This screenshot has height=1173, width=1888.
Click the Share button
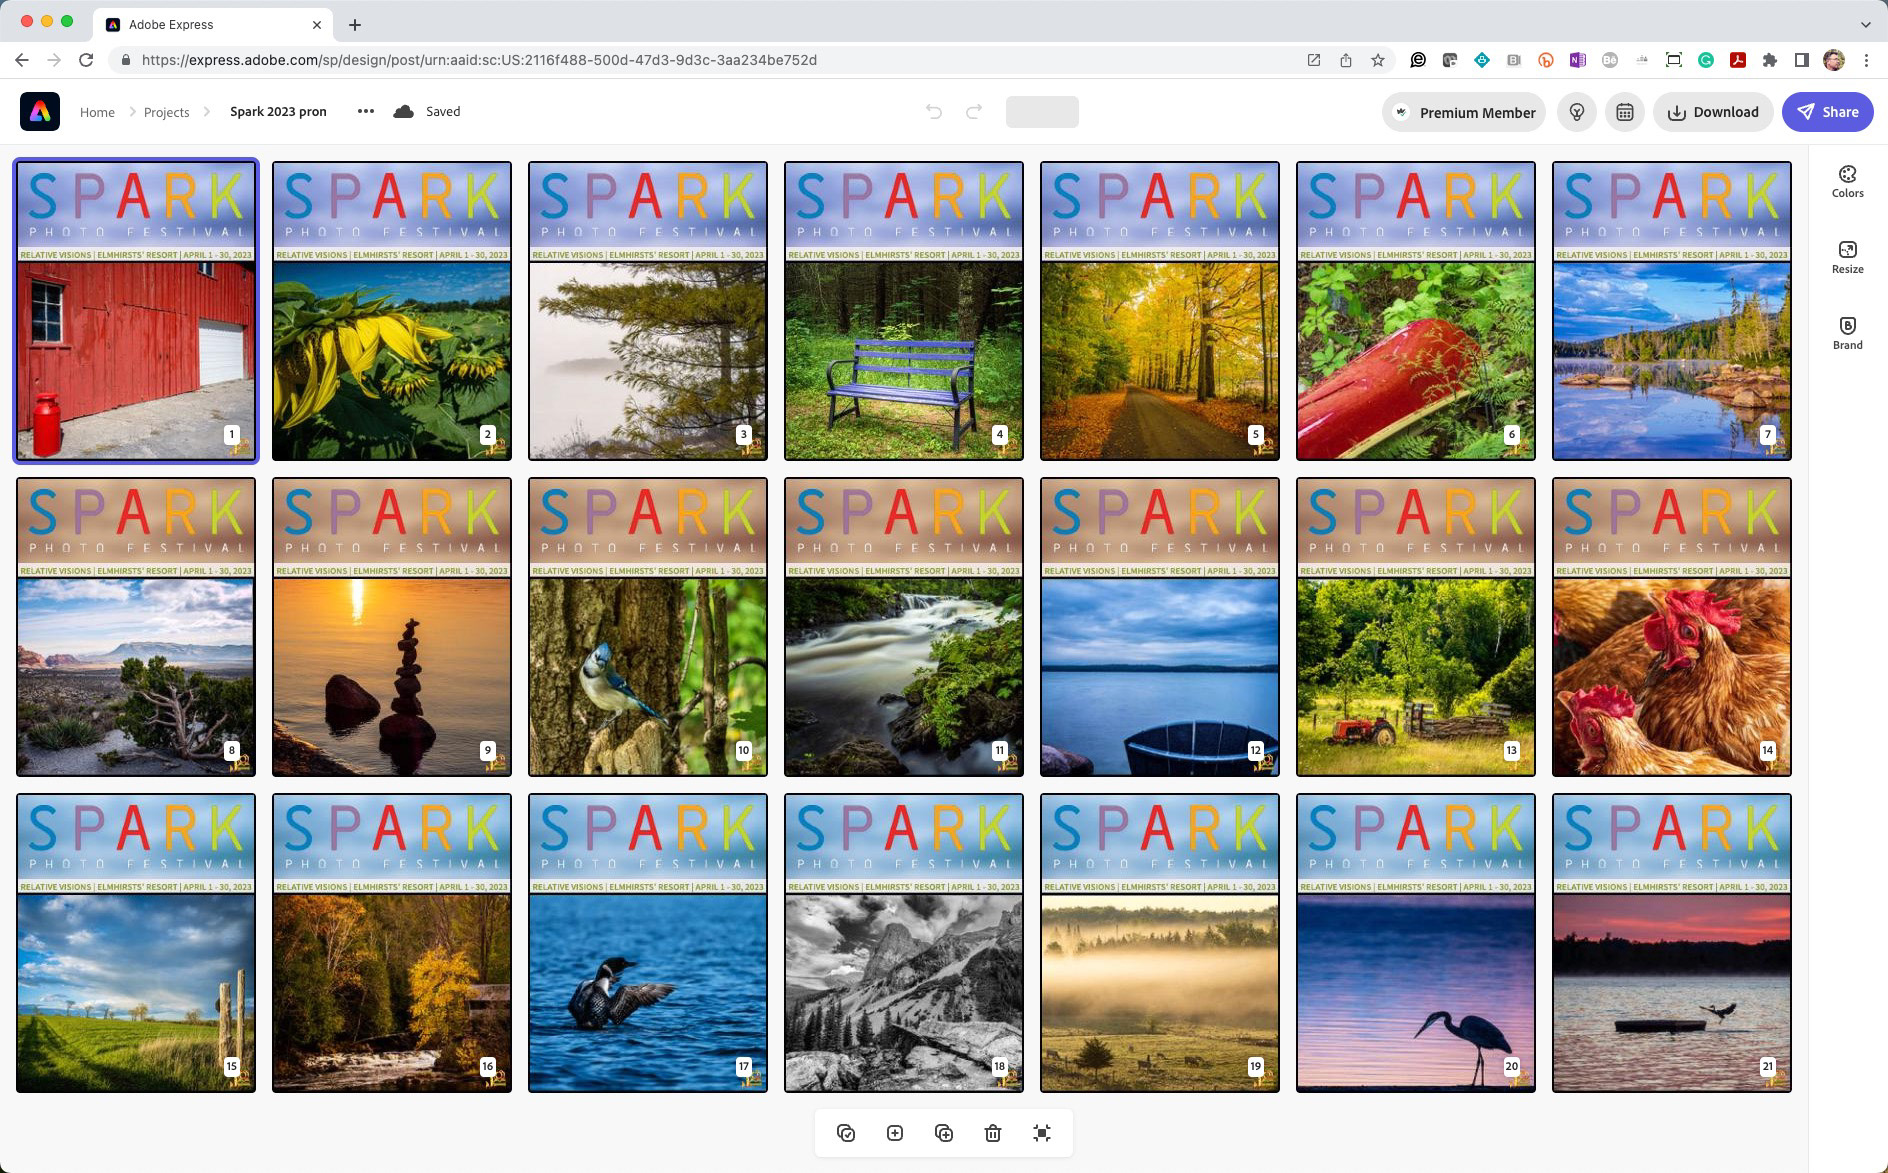click(1828, 112)
